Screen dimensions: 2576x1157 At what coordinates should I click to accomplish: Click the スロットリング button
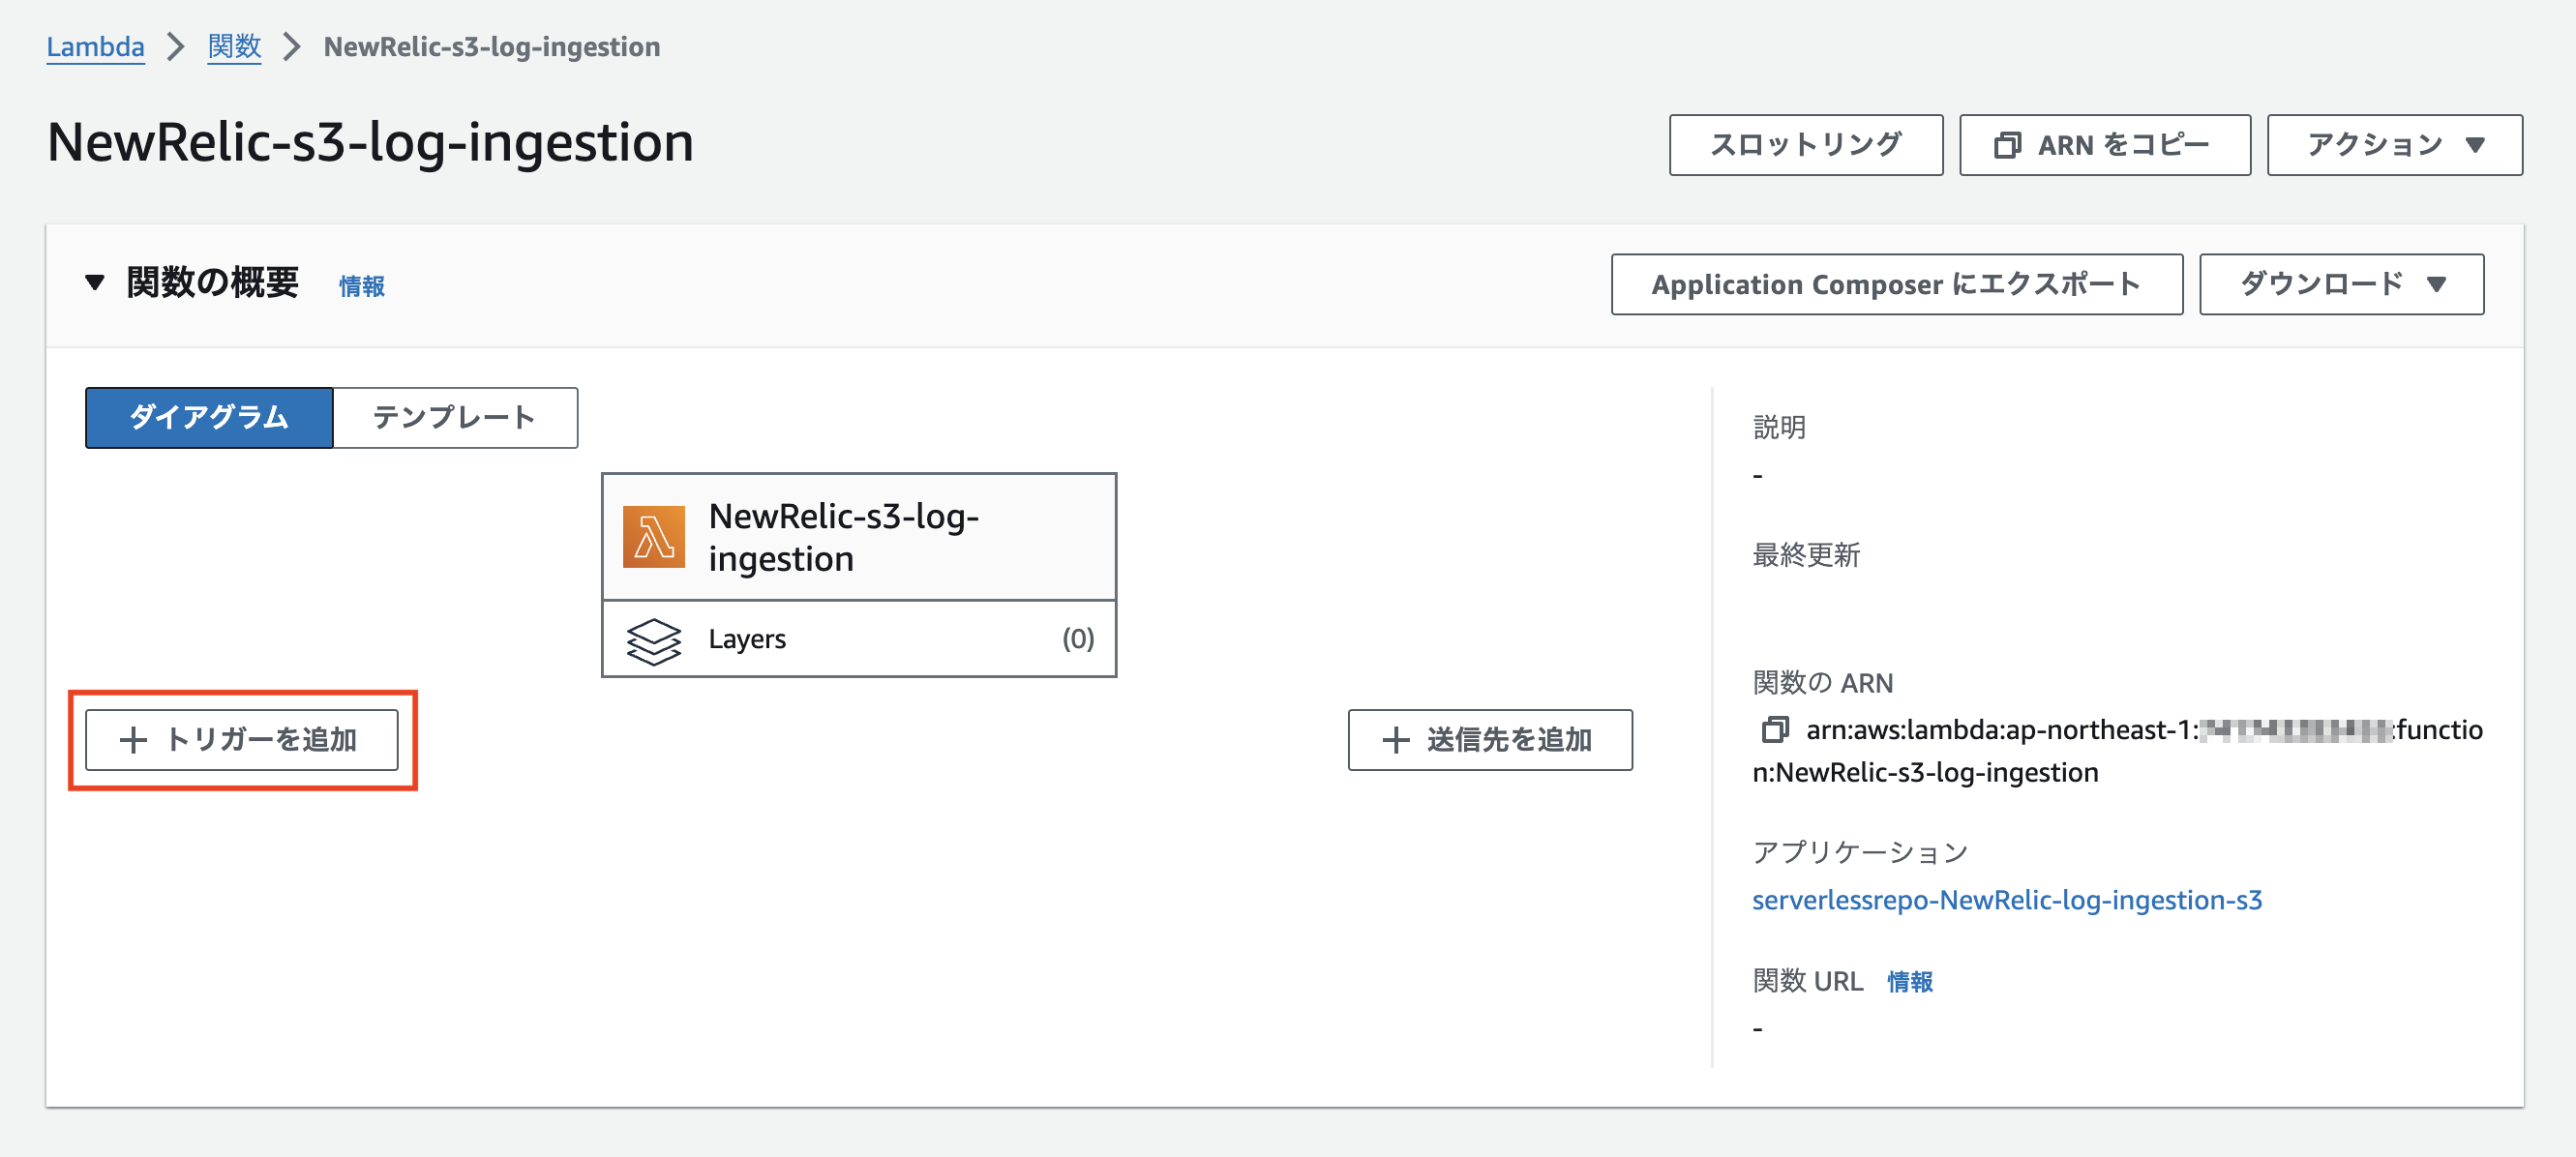tap(1805, 145)
